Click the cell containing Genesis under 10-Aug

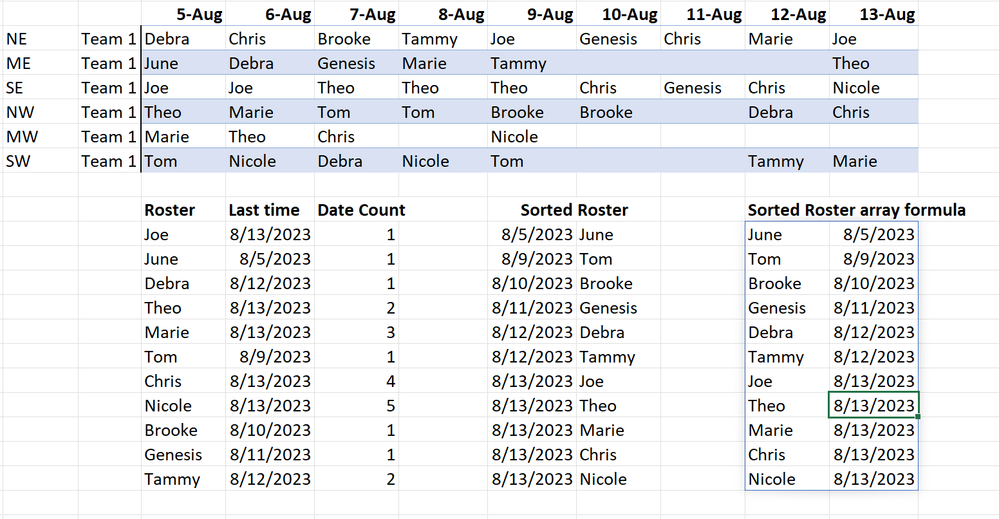click(x=618, y=39)
